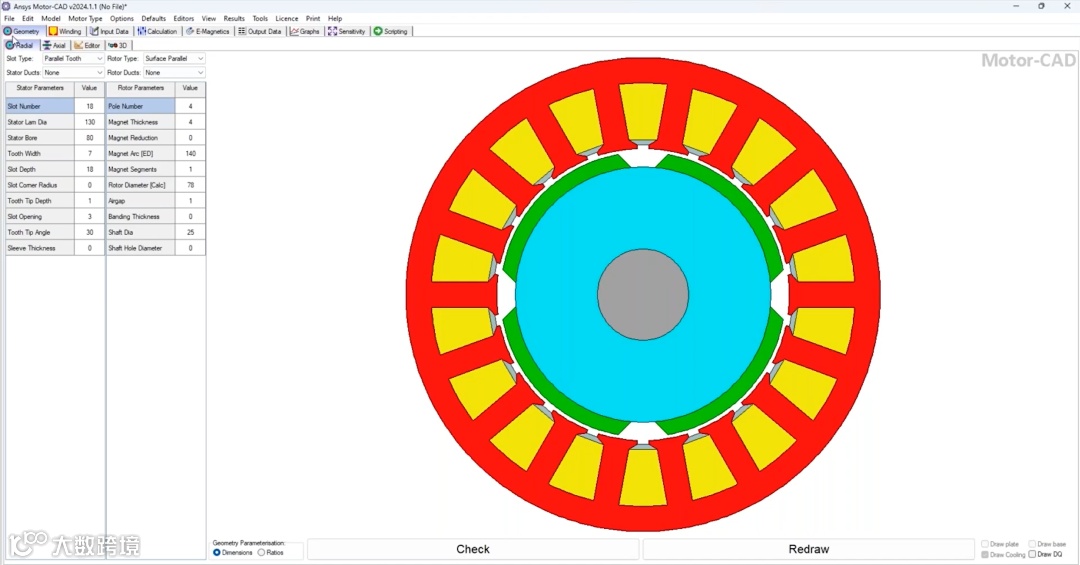The width and height of the screenshot is (1080, 565).
Task: Select the Dimensions parameterisation radio button
Action: click(217, 553)
